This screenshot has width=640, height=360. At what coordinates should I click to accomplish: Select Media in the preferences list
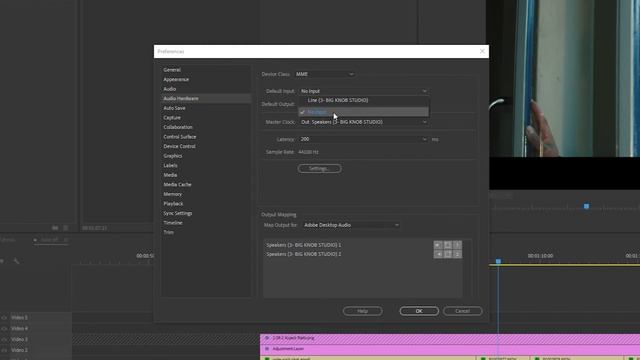click(170, 175)
